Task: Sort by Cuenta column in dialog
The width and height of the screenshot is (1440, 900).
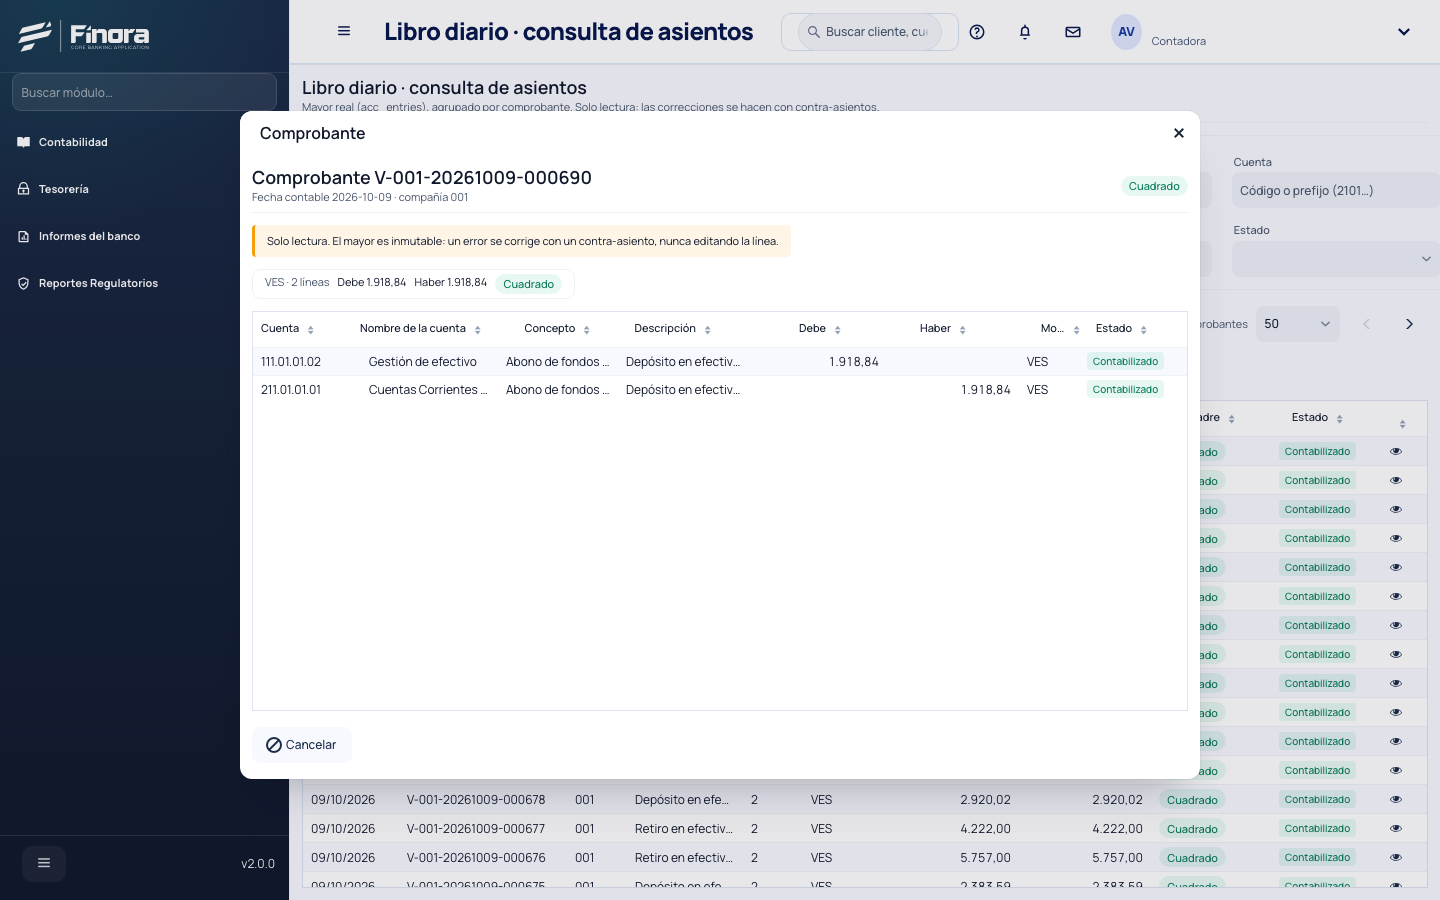Action: coord(311,329)
